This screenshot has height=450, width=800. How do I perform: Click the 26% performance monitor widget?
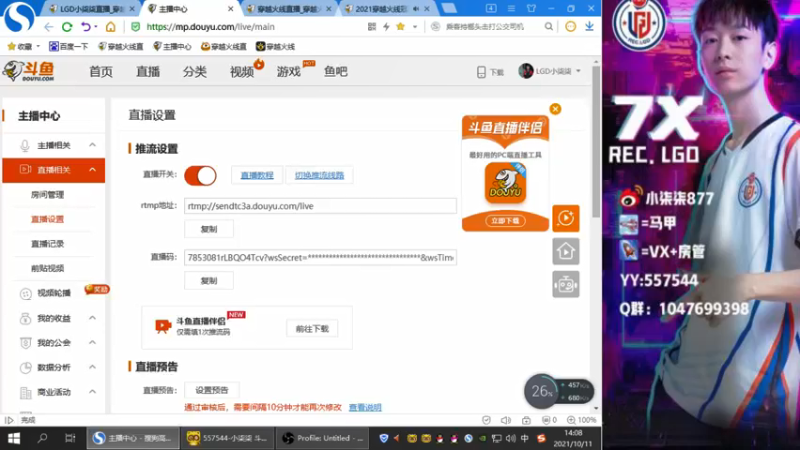[x=542, y=391]
